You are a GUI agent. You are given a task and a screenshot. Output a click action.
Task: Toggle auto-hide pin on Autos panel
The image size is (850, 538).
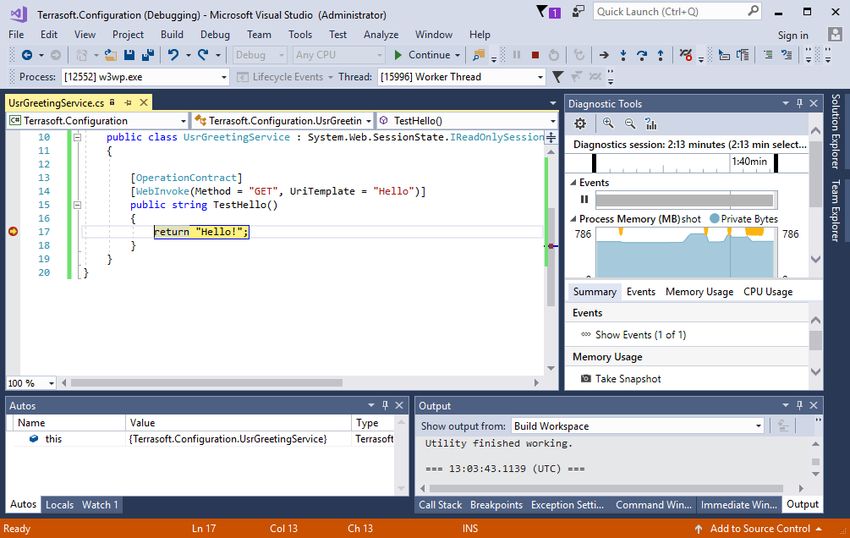(385, 405)
